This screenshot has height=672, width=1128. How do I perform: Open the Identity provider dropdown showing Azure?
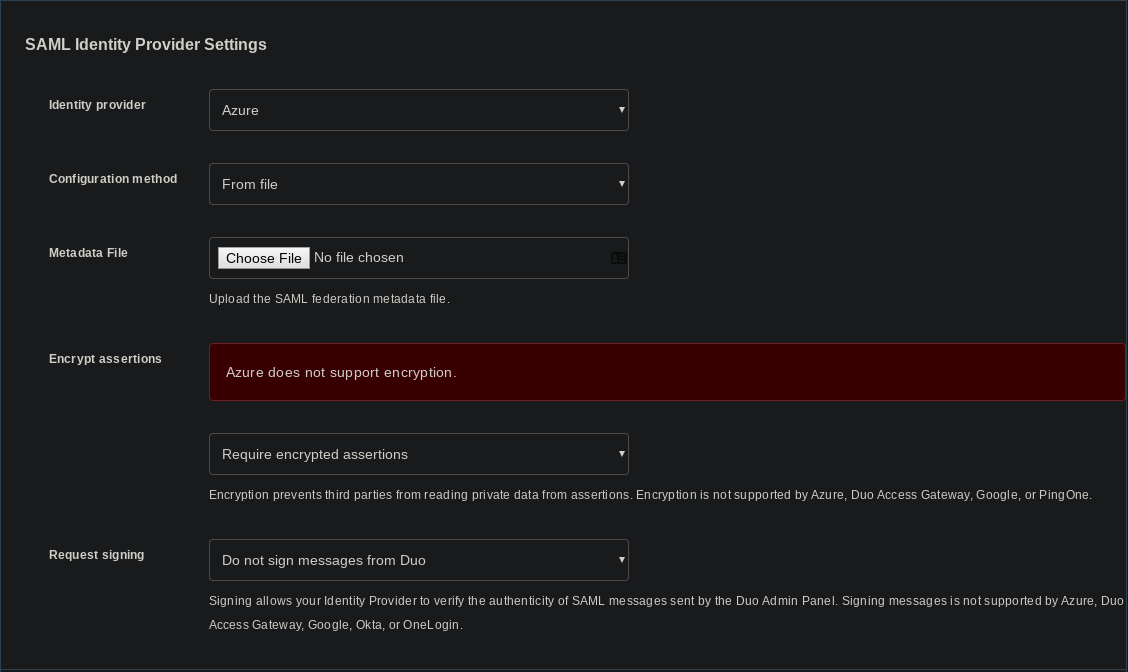click(418, 110)
